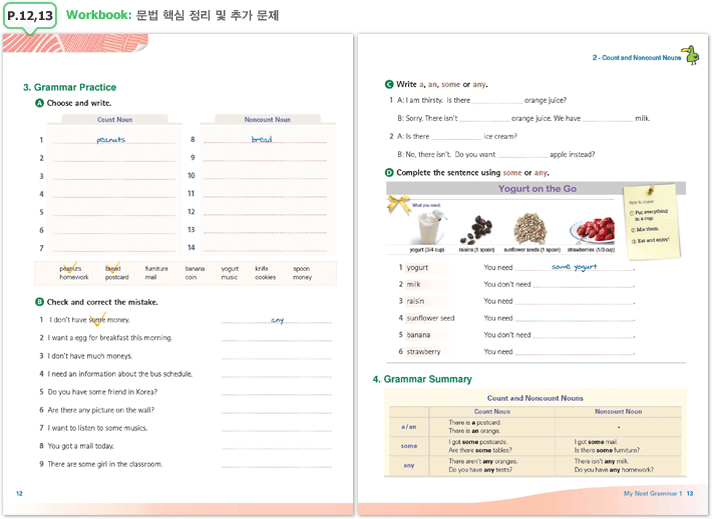The height and width of the screenshot is (519, 712).
Task: Click the word postcard in the word bank
Action: point(117,277)
